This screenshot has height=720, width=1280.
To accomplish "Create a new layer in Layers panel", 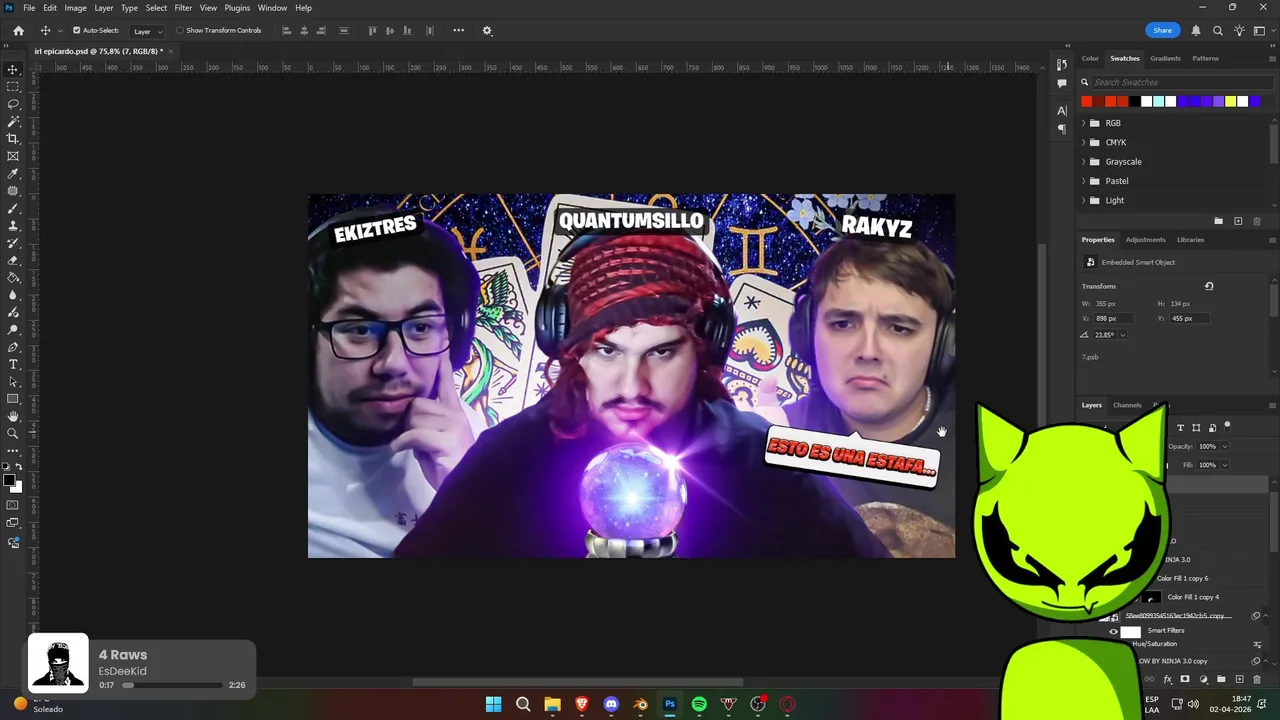I will pos(1239,679).
